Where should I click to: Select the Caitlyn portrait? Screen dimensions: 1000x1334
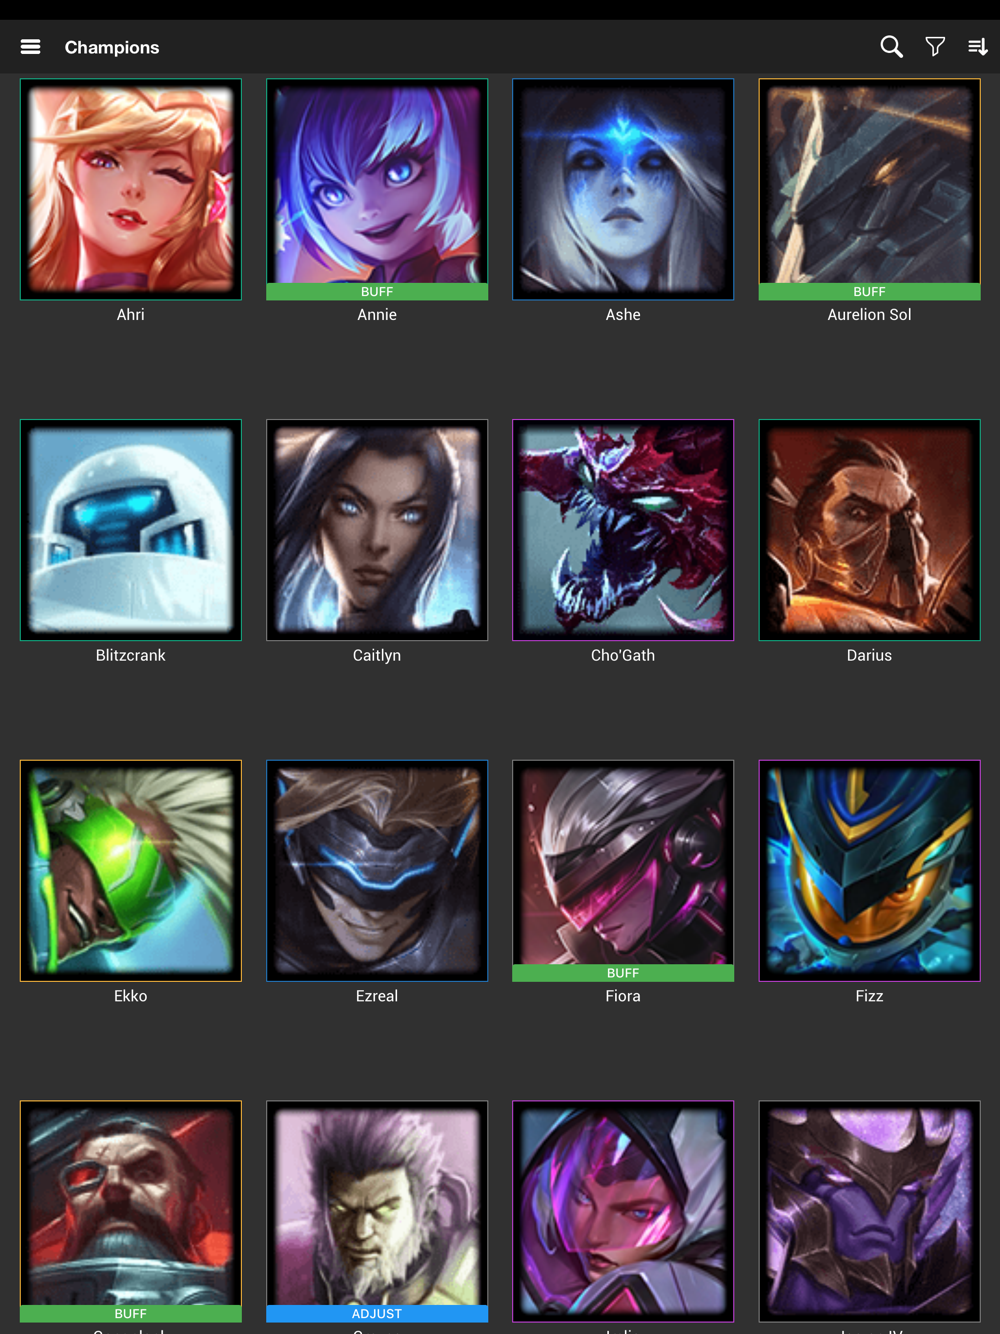pos(377,530)
